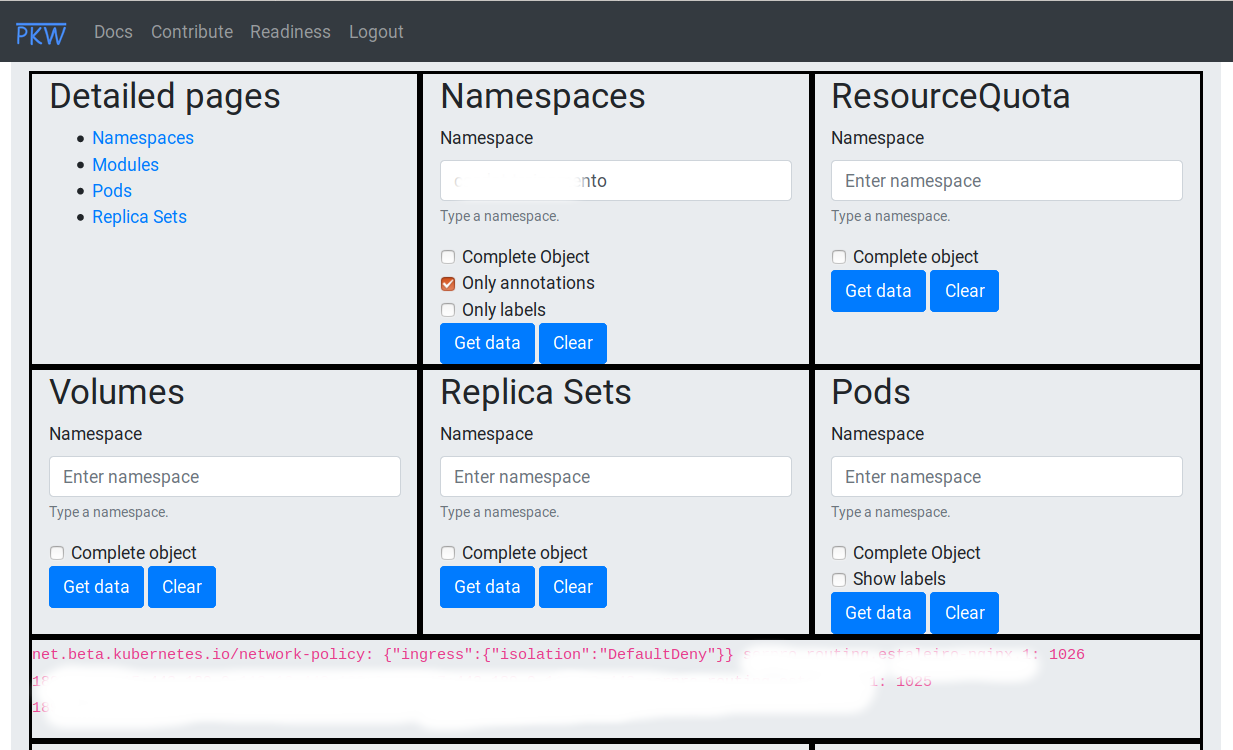Focus the ResourceQuota namespace input field
The height and width of the screenshot is (750, 1233).
pyautogui.click(x=1007, y=181)
